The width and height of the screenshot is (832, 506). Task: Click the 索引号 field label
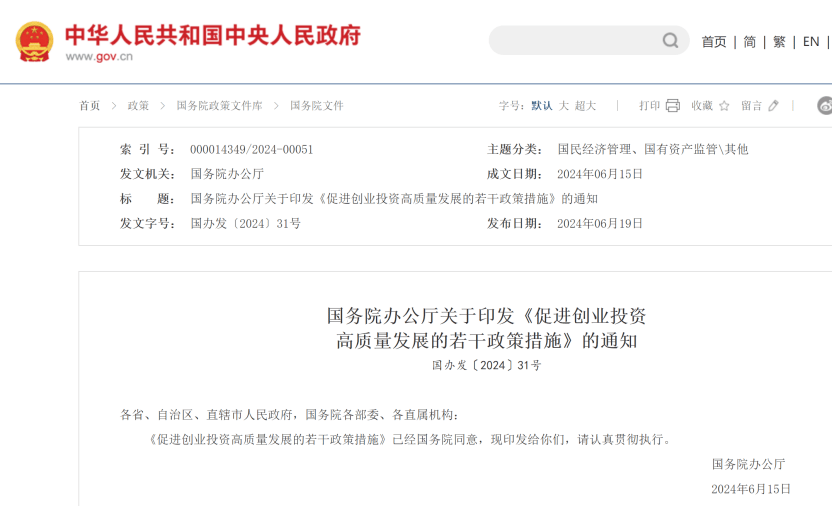tap(147, 150)
